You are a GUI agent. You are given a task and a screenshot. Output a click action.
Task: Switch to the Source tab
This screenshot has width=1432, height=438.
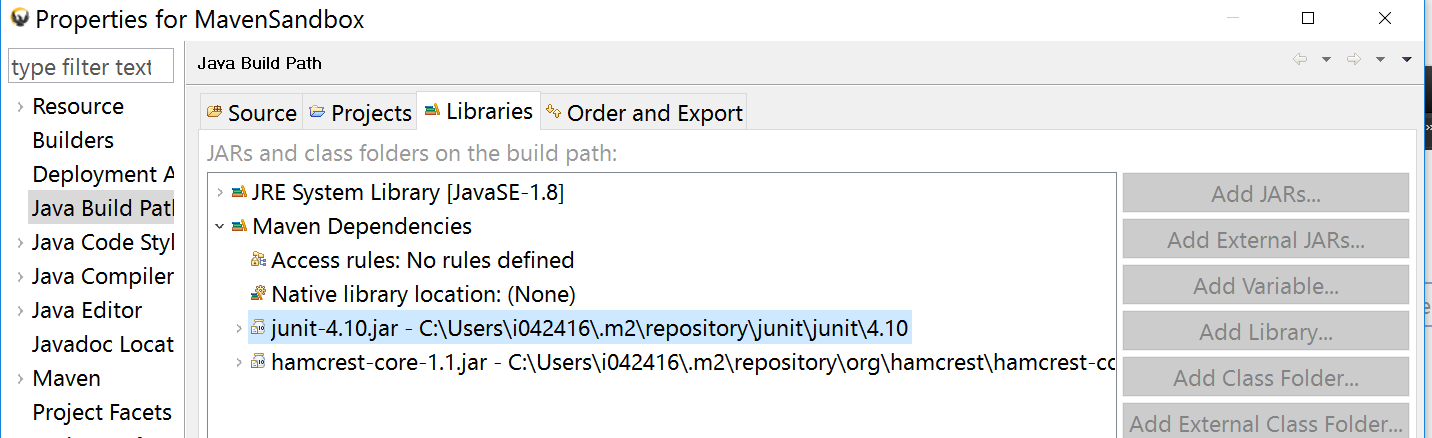pyautogui.click(x=252, y=113)
